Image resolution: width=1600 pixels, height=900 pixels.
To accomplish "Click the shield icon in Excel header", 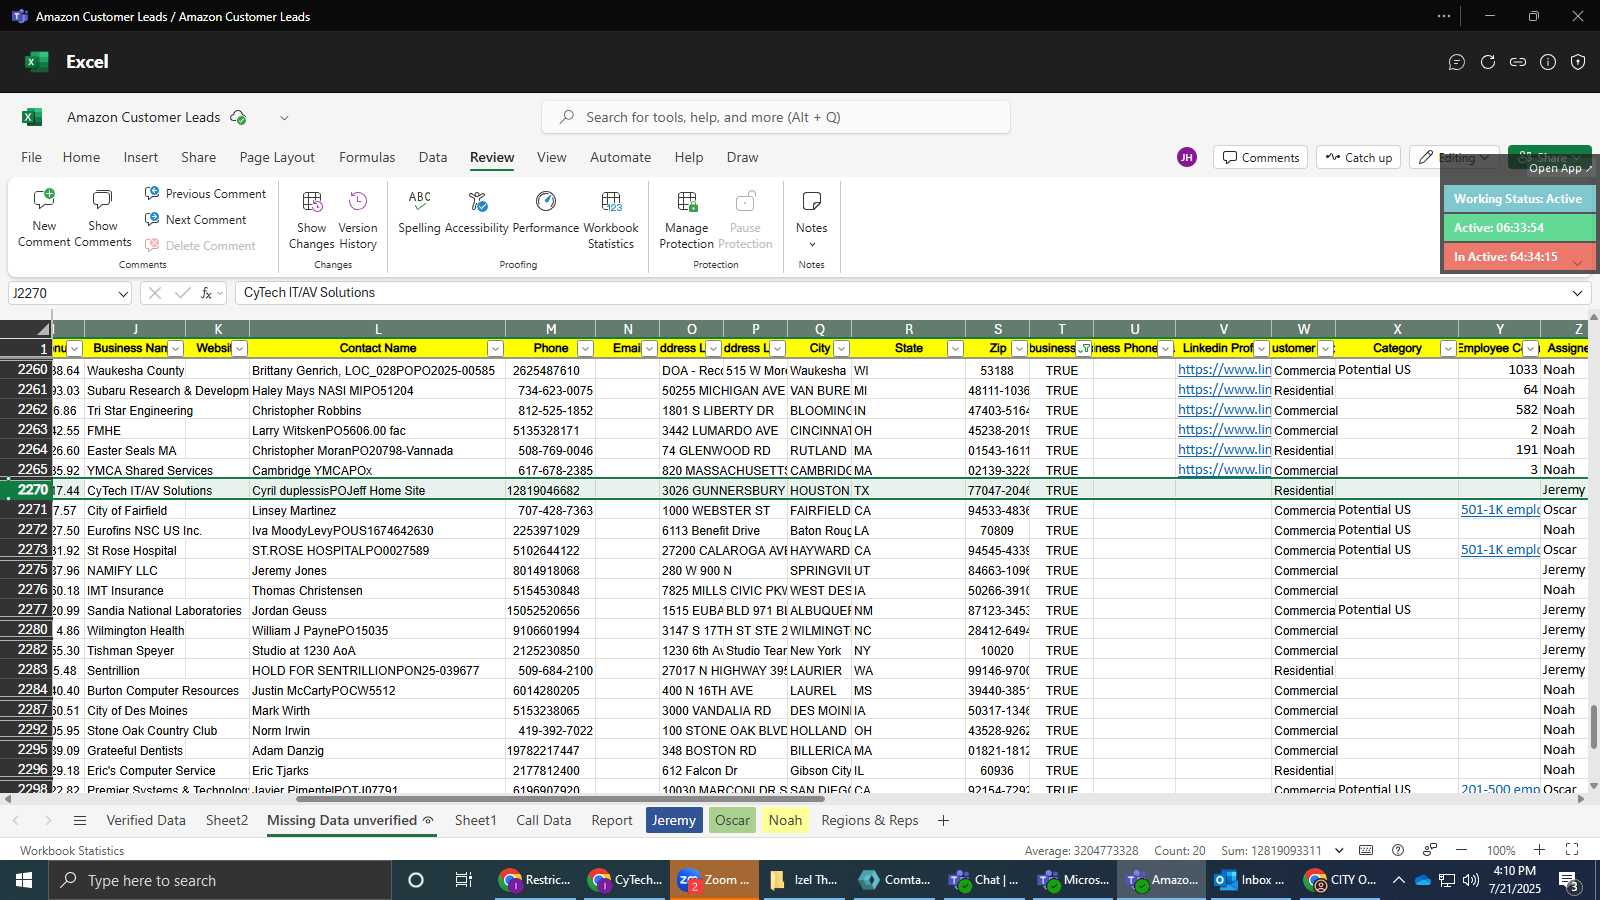I will [x=1578, y=62].
